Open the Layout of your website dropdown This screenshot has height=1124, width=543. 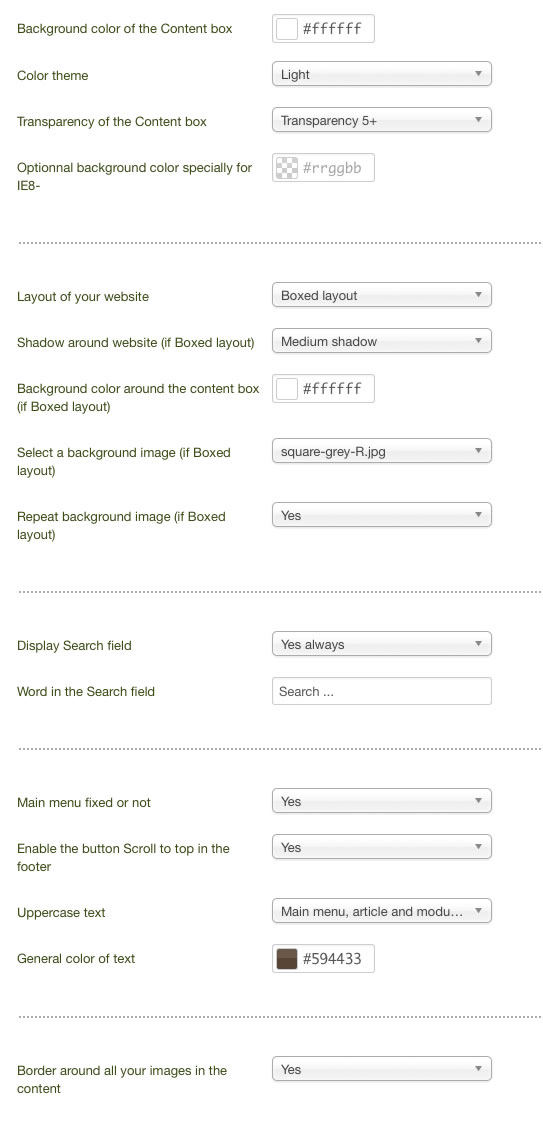pos(382,295)
